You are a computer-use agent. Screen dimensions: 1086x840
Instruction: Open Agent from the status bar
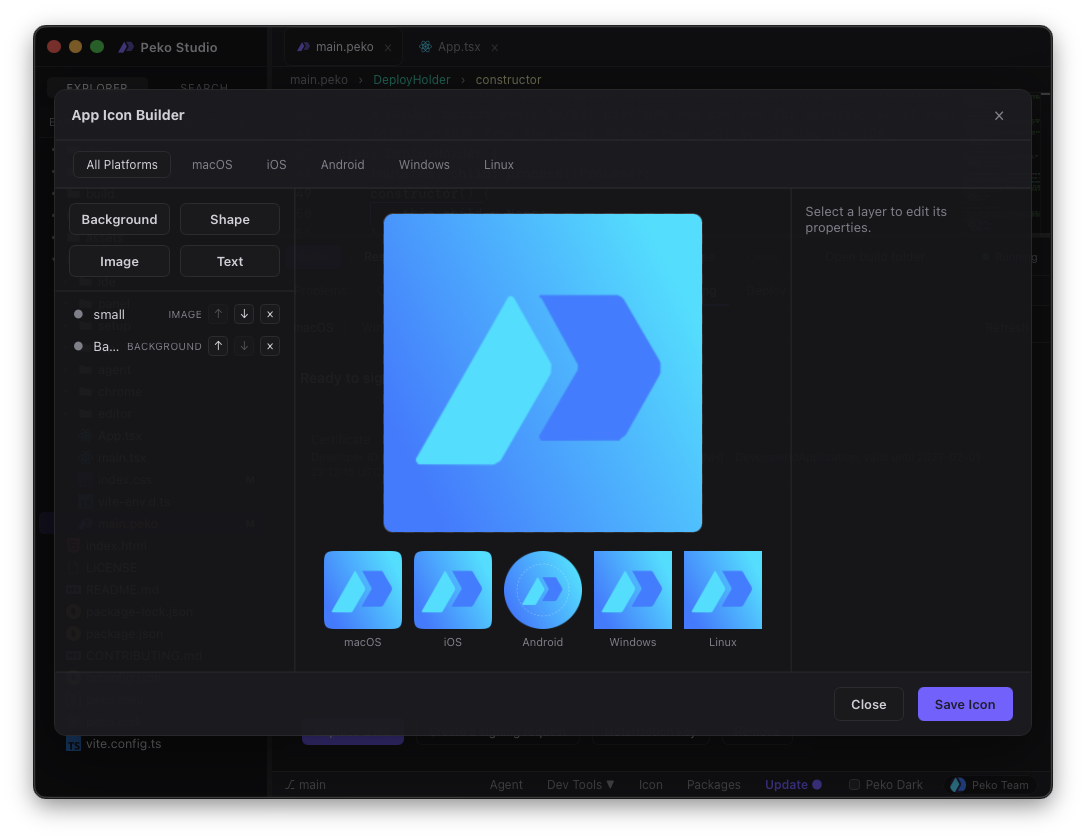click(506, 785)
